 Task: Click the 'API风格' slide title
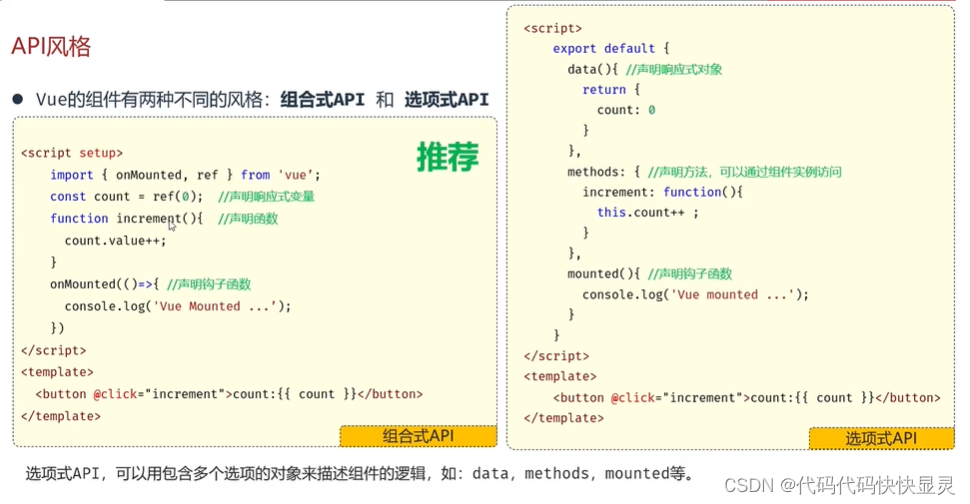[x=51, y=46]
